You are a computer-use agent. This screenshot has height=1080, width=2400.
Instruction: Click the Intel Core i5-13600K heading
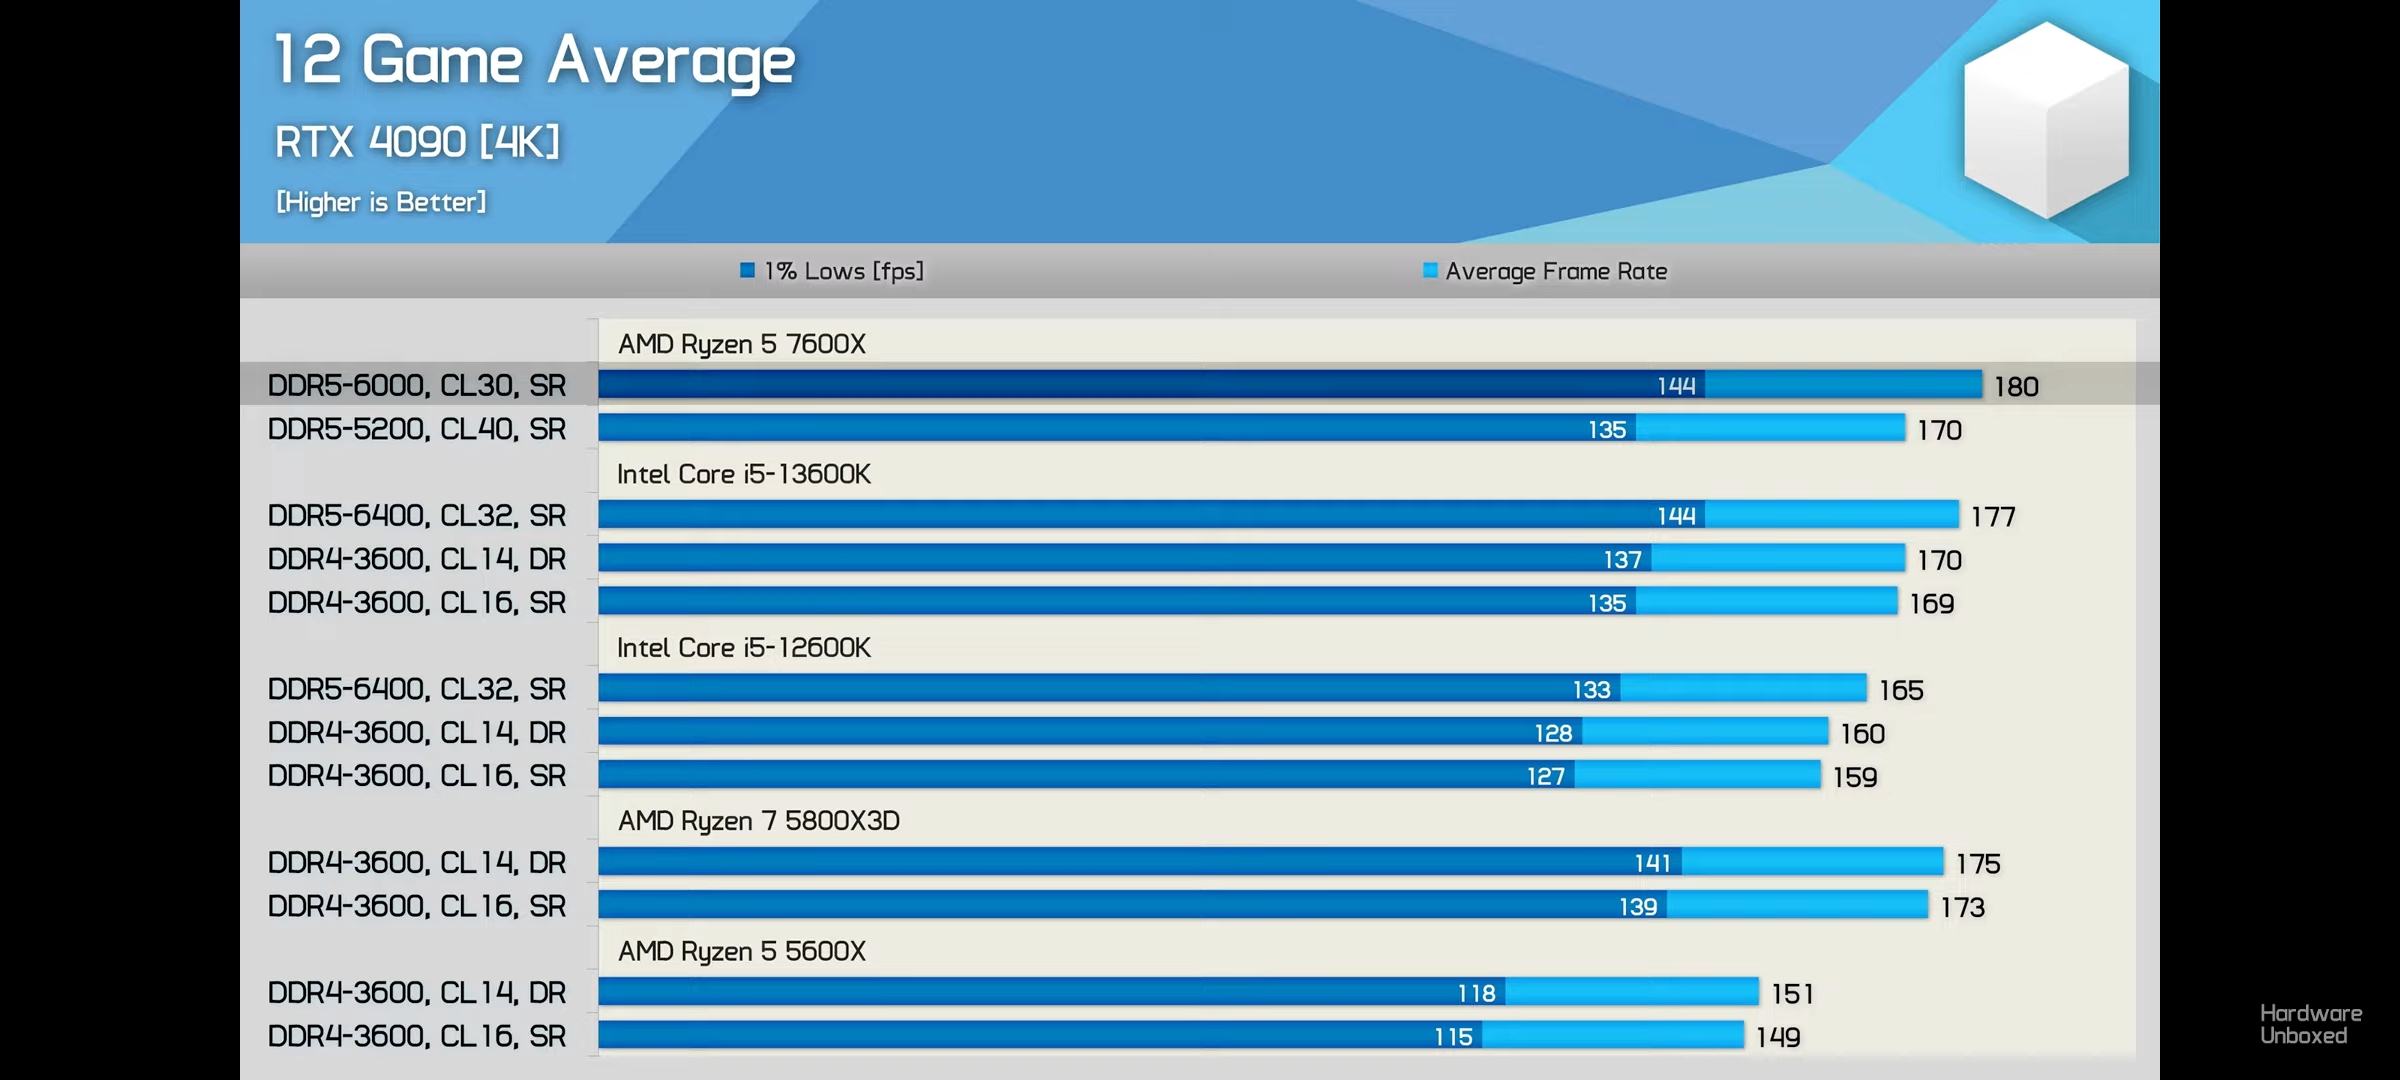click(743, 474)
